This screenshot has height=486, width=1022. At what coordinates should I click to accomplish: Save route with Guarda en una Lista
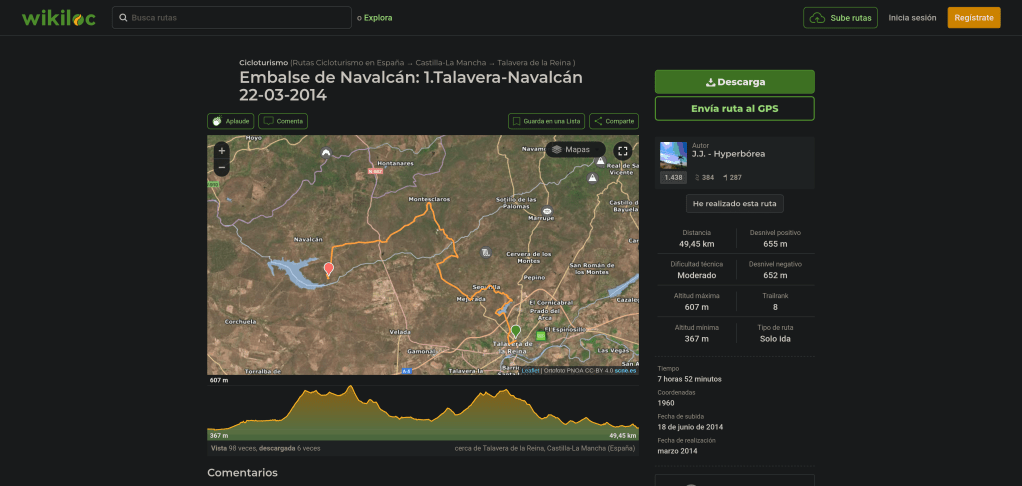546,121
